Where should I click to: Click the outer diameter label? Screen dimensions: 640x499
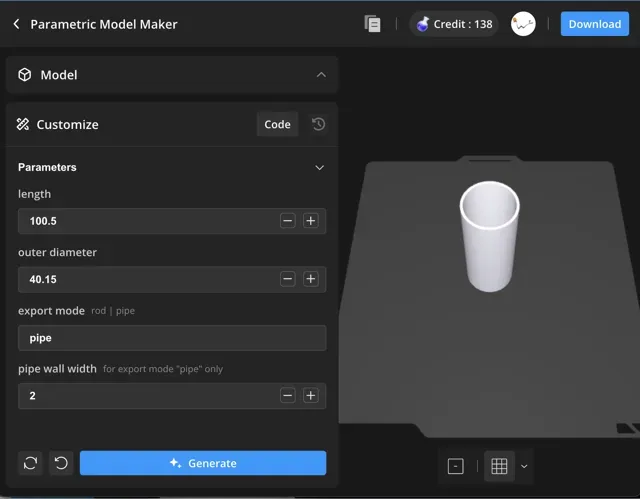click(57, 253)
